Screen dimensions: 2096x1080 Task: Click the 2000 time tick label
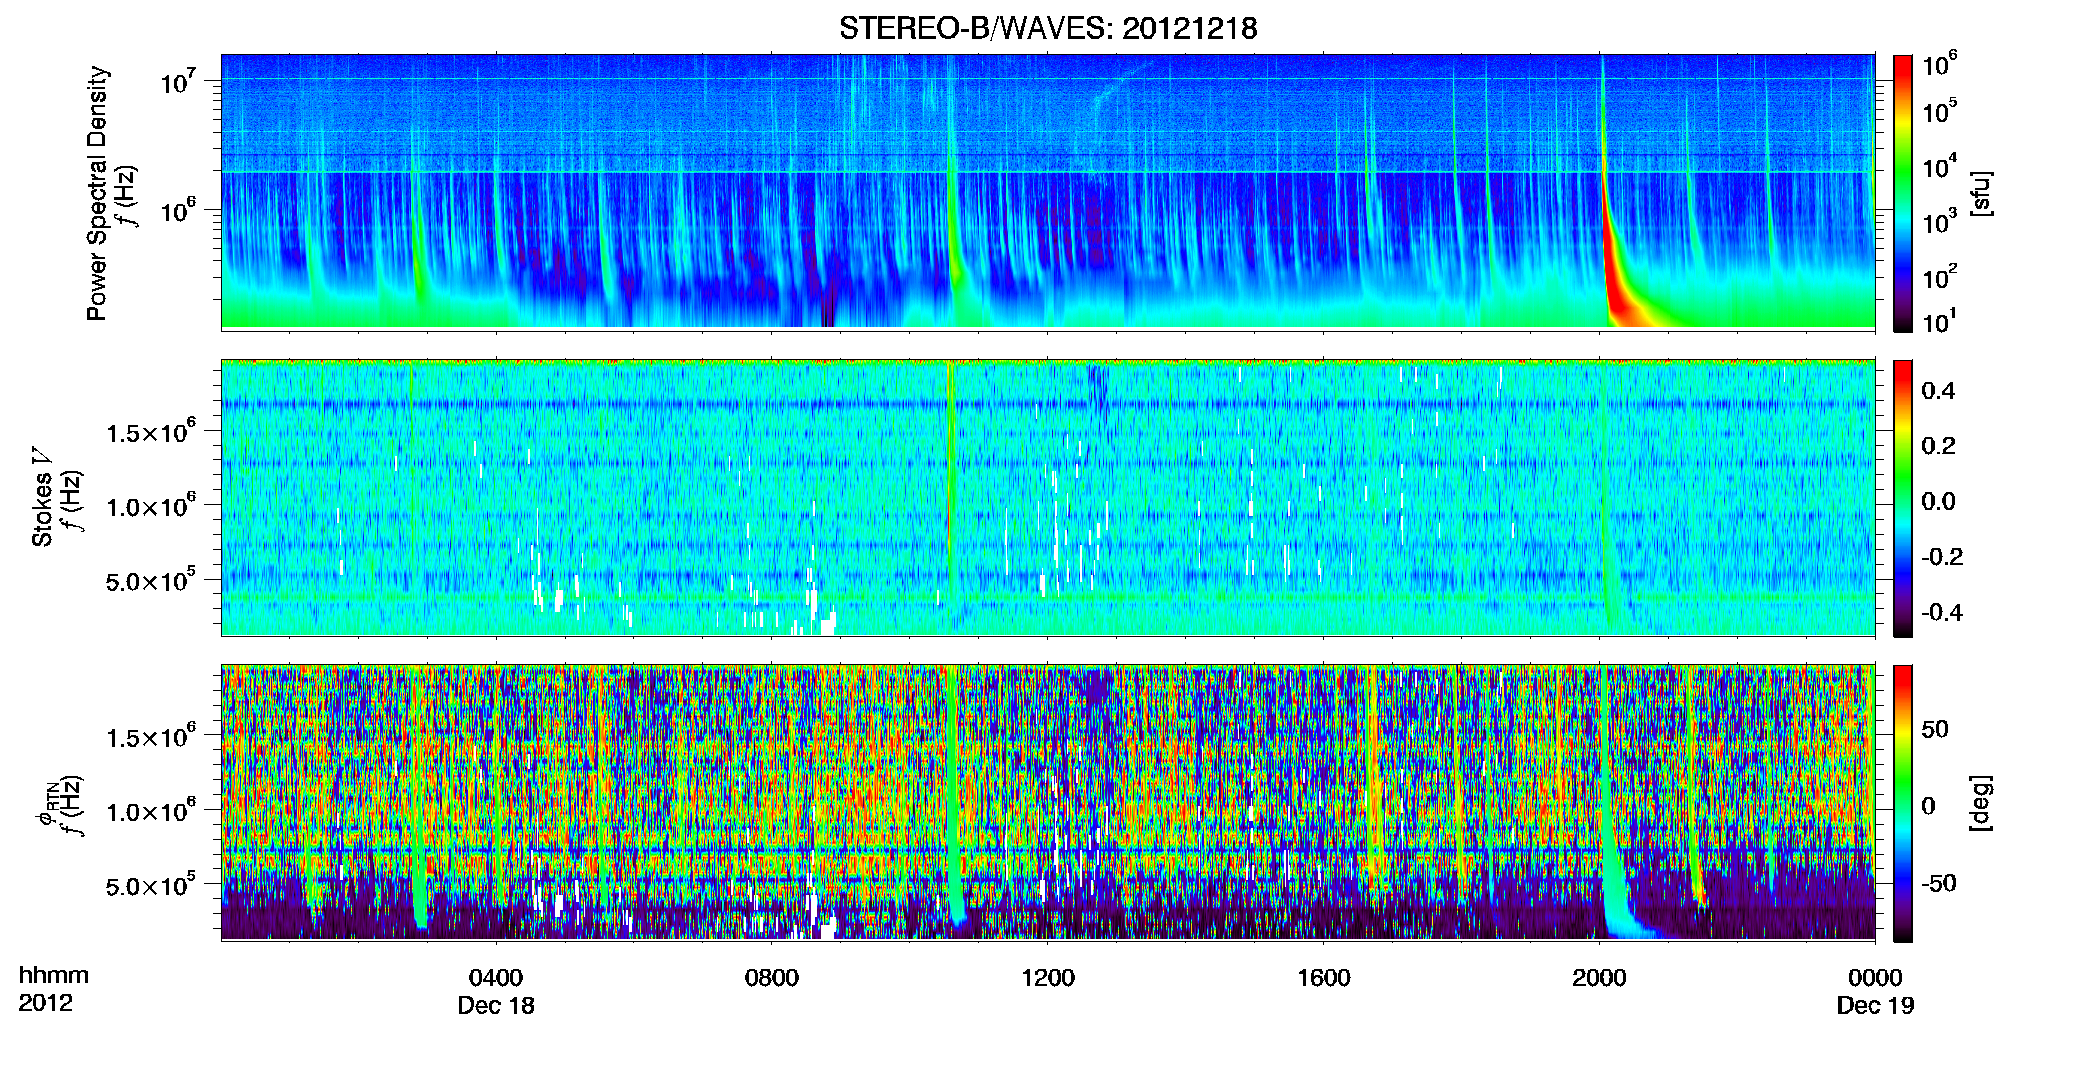(1599, 978)
